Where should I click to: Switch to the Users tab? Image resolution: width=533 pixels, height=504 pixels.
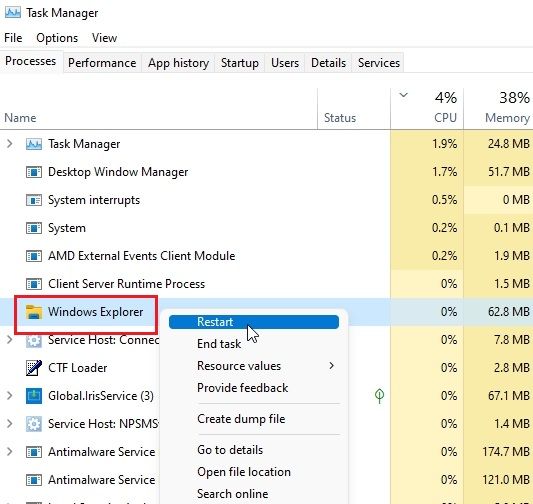285,63
